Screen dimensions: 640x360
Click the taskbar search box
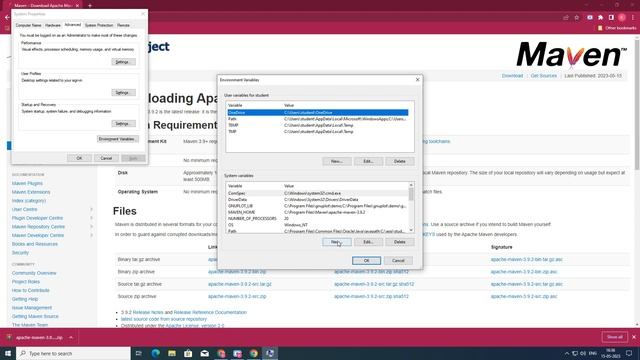pyautogui.click(x=73, y=353)
